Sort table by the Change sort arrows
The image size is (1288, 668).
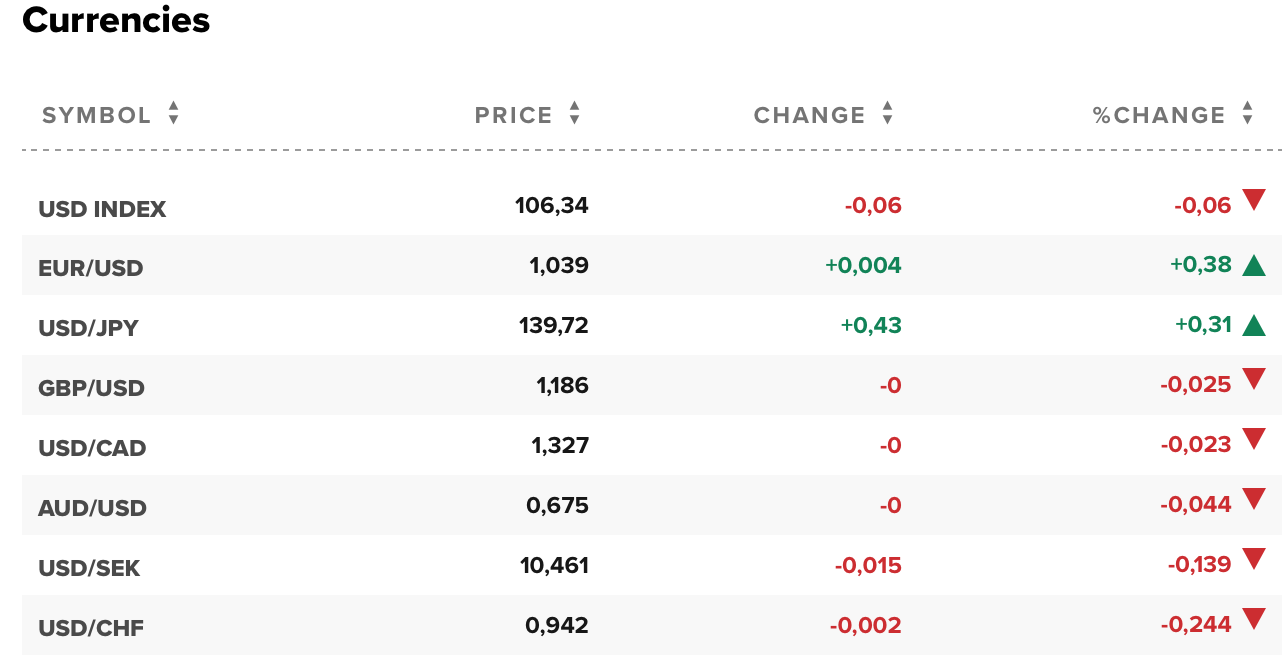pyautogui.click(x=887, y=113)
